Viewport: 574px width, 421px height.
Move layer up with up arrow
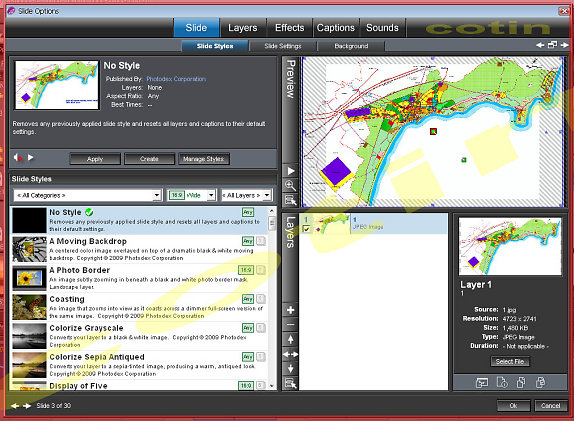291,339
